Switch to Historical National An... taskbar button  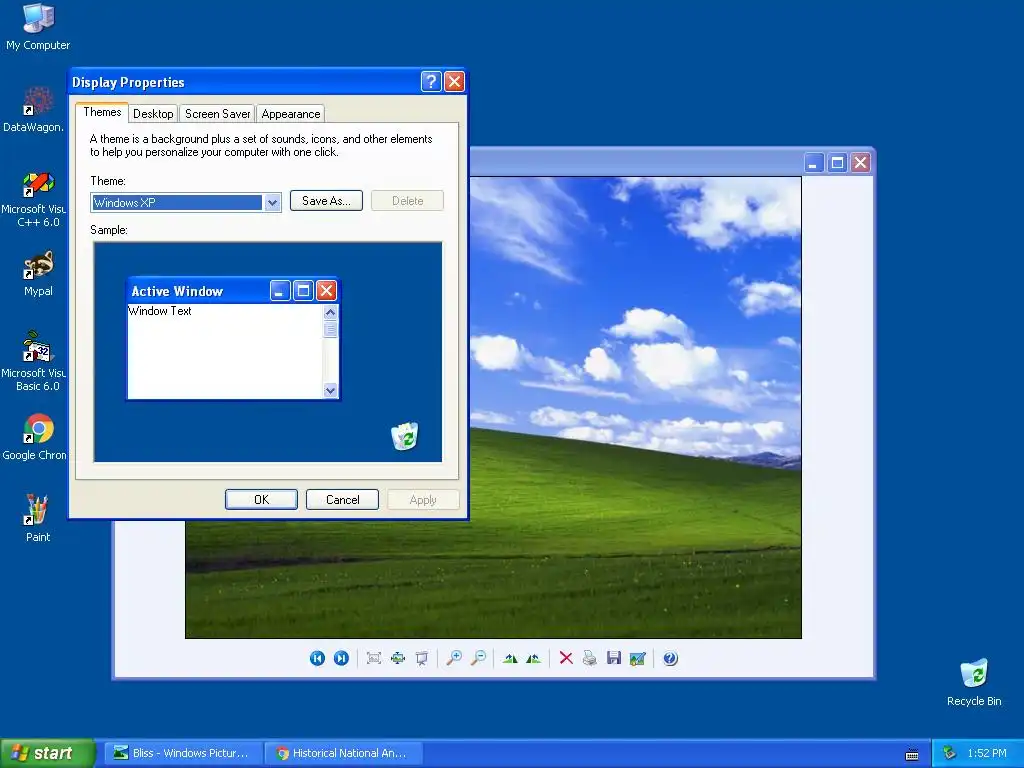click(x=344, y=753)
